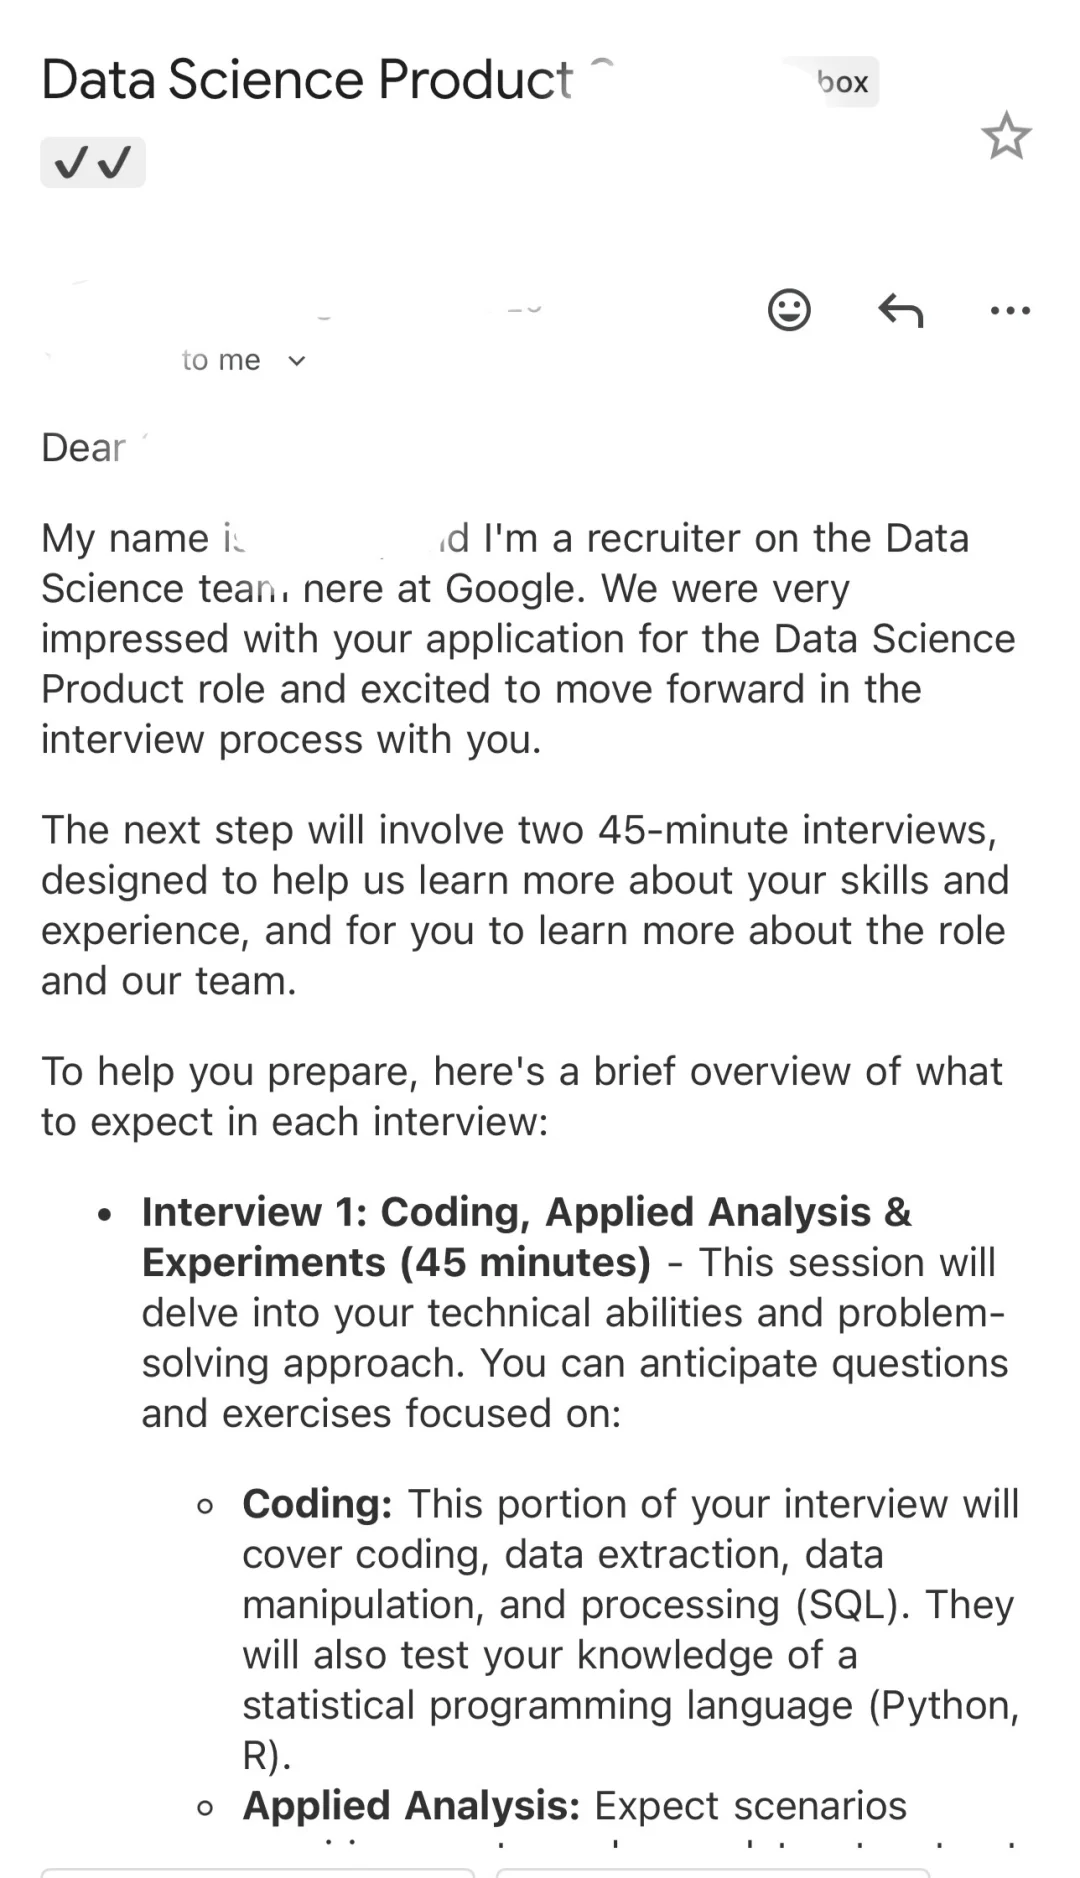Tap the hollow bullet beside "Applied Analysis:"
This screenshot has height=1878, width=1080.
205,1808
